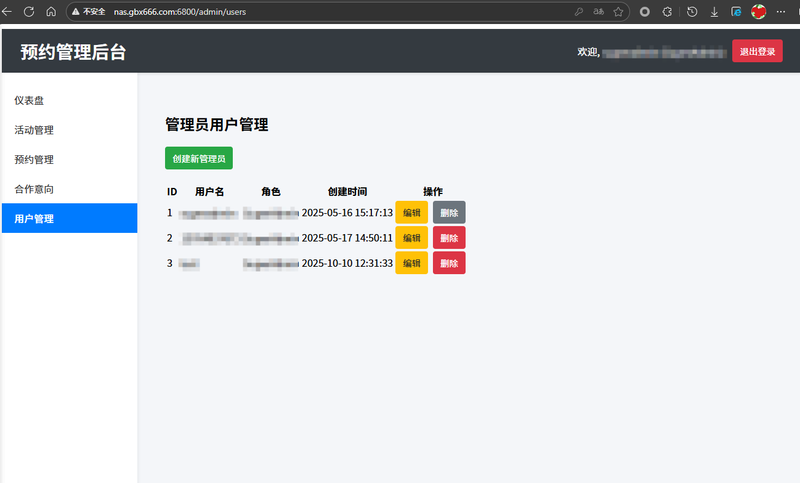Viewport: 800px width, 483px height.
Task: Click 创建新管理员 green button
Action: click(x=199, y=158)
